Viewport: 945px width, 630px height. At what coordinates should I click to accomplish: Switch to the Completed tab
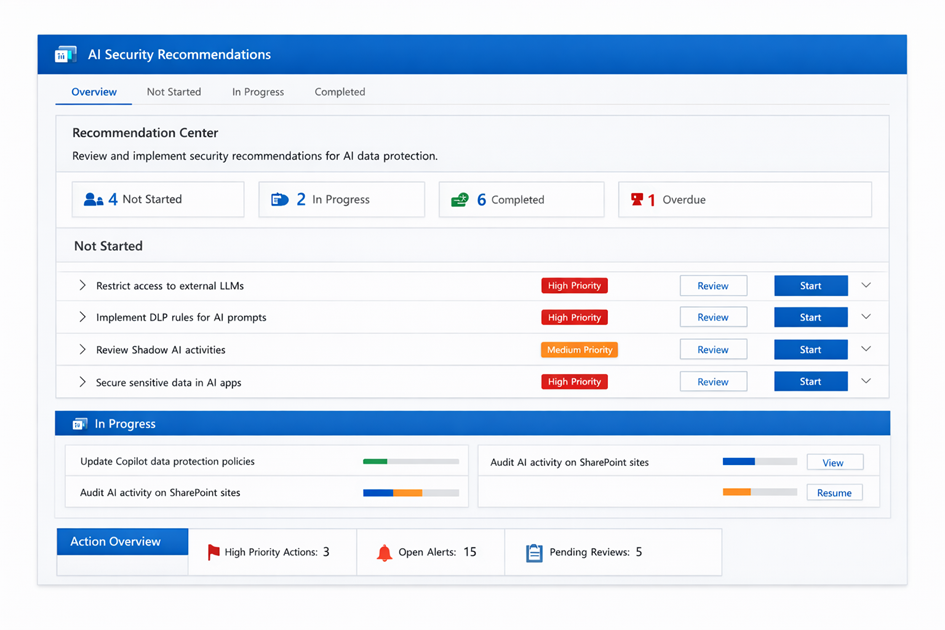tap(340, 92)
